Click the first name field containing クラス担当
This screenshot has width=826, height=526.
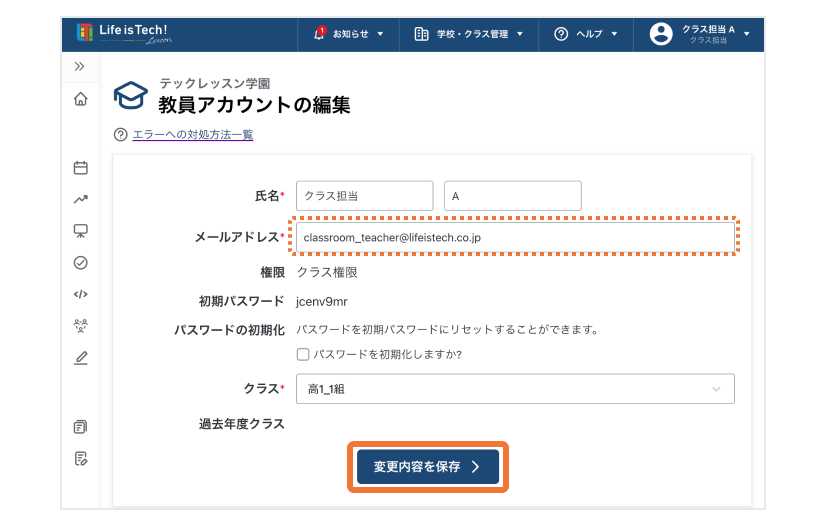(364, 196)
